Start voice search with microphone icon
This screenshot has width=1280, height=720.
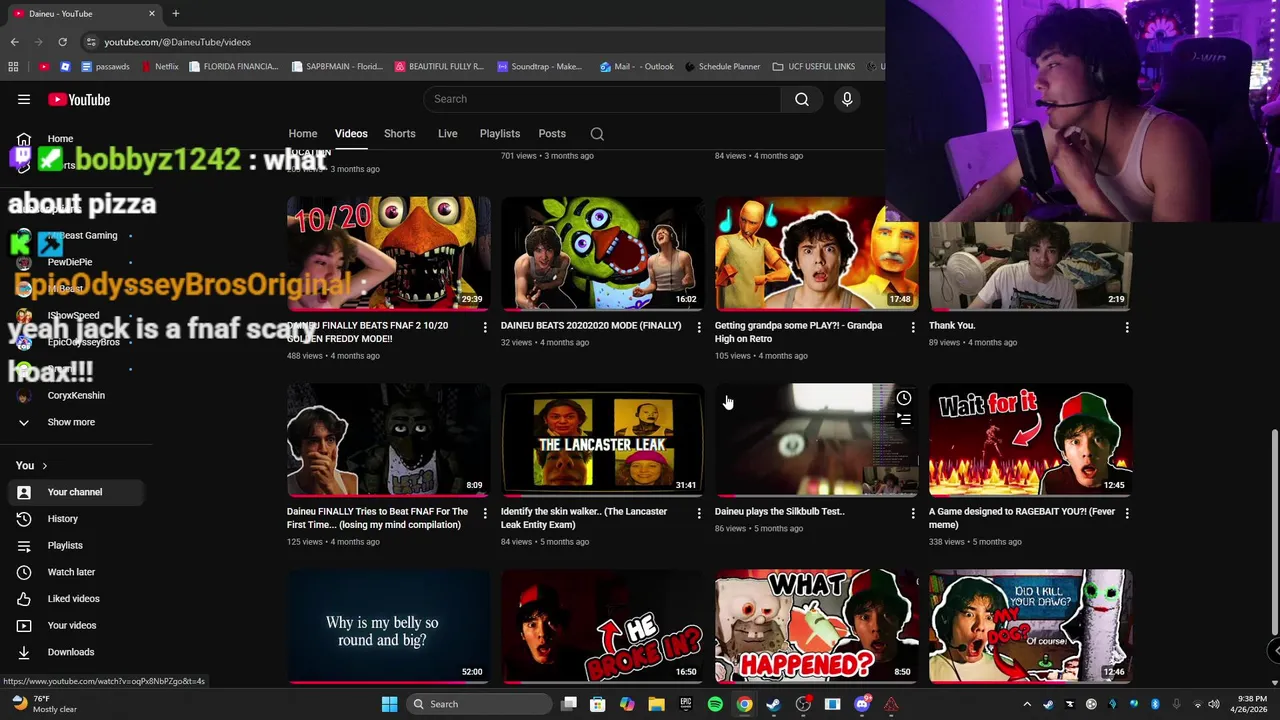pos(847,99)
